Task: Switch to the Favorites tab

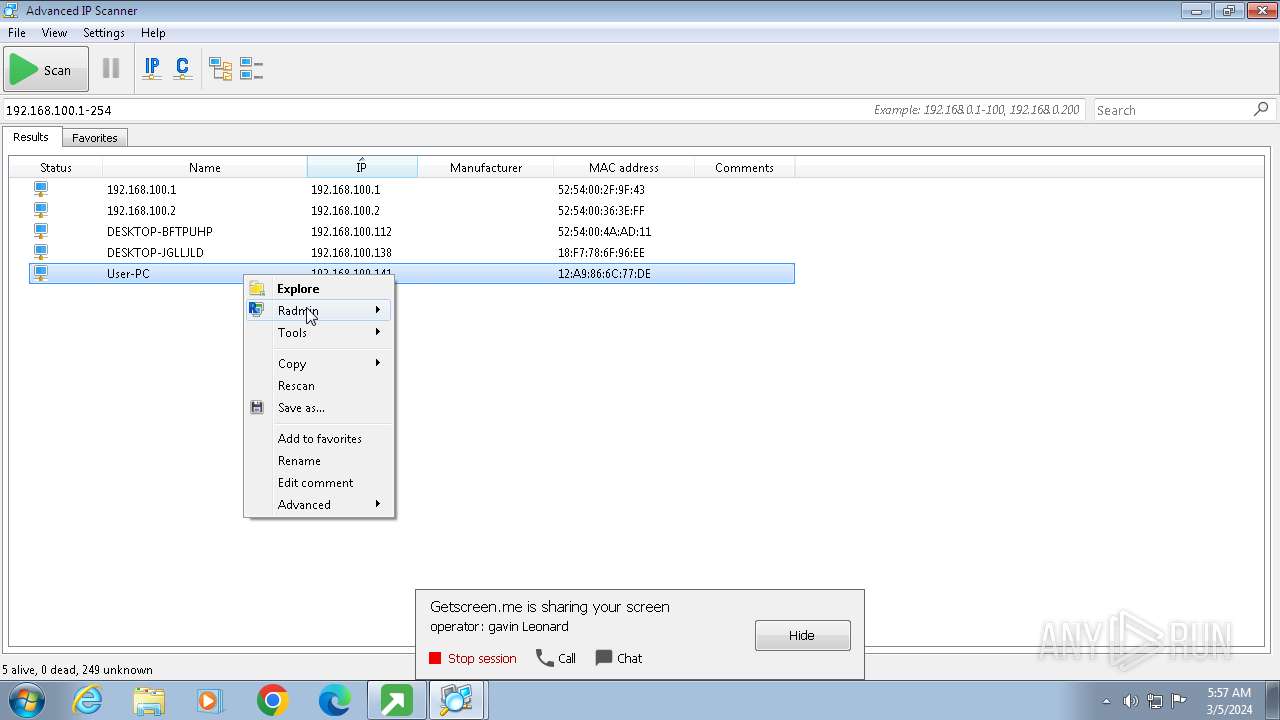Action: [x=95, y=138]
